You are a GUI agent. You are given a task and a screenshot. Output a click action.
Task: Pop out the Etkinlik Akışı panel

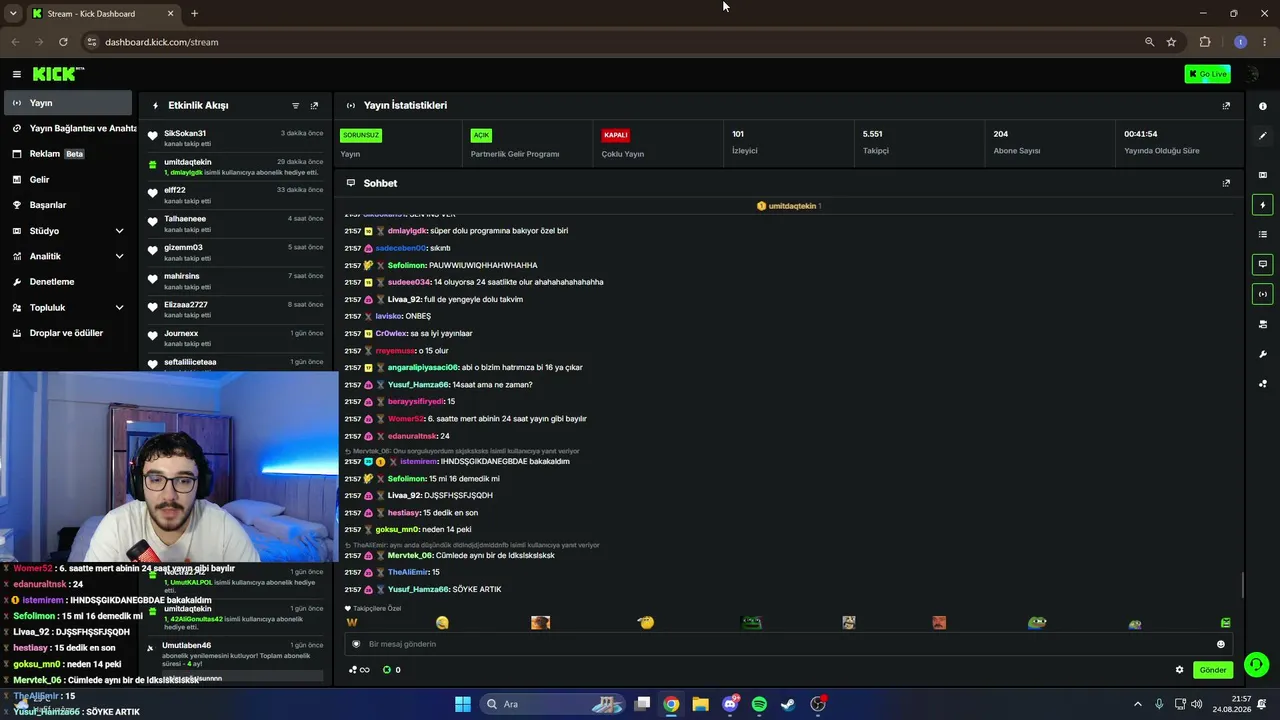coord(314,105)
